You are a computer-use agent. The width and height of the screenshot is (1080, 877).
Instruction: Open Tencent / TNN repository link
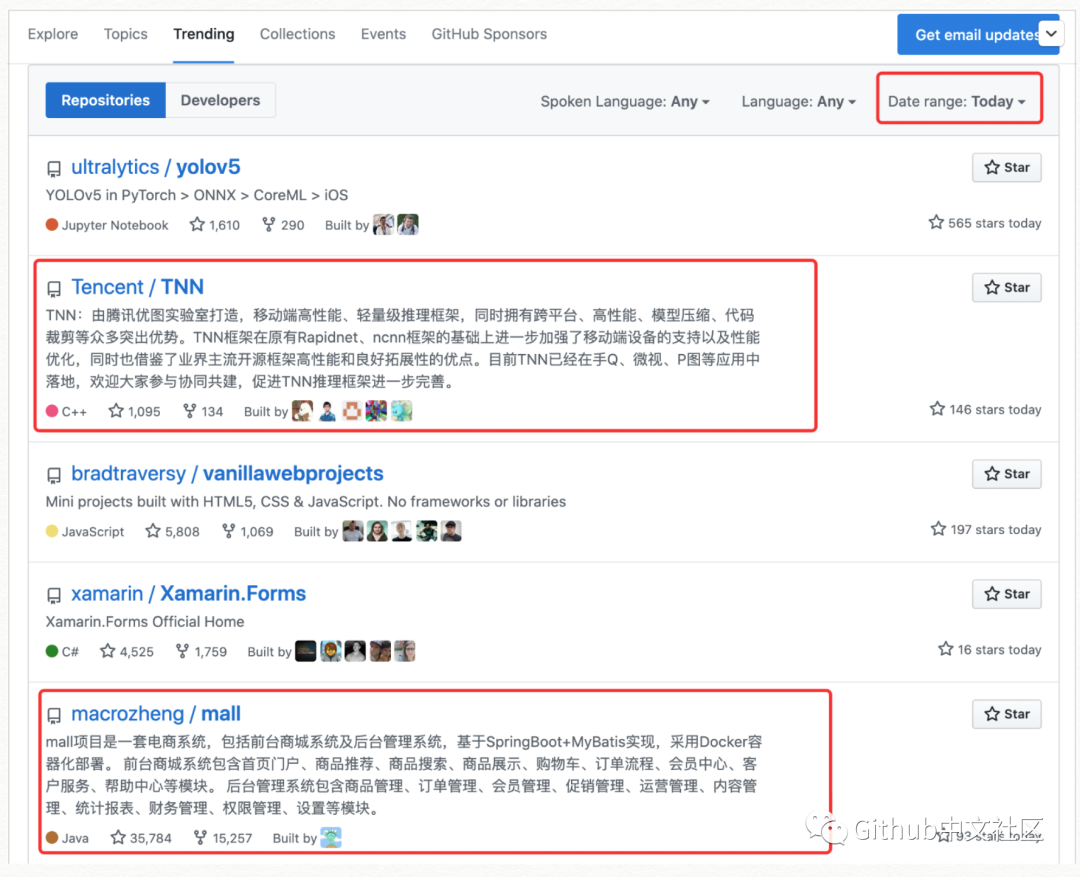click(x=138, y=287)
